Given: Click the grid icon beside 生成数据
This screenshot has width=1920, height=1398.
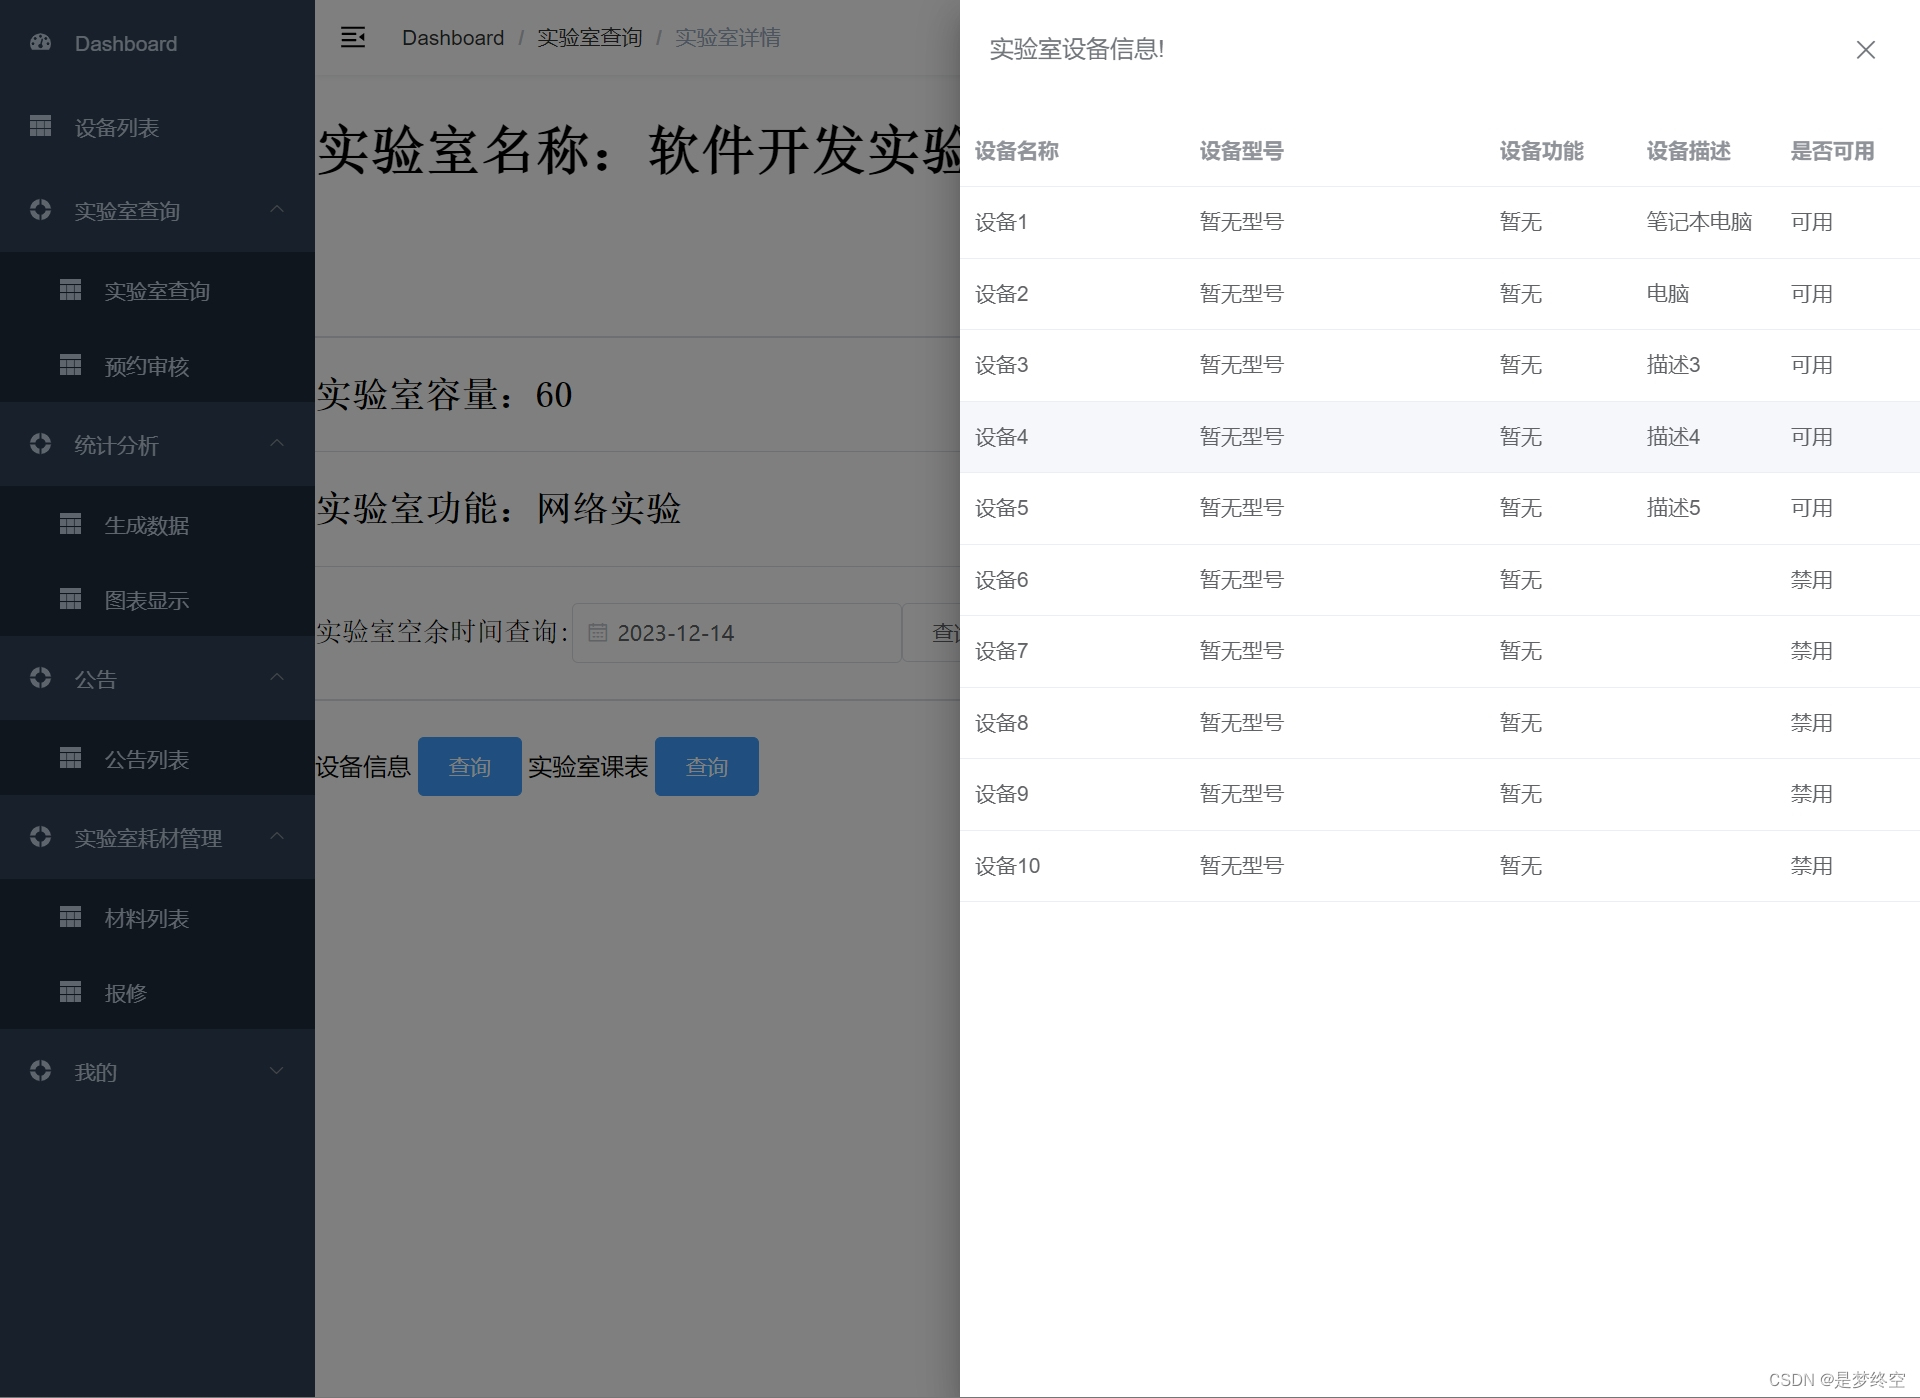Looking at the screenshot, I should [71, 524].
